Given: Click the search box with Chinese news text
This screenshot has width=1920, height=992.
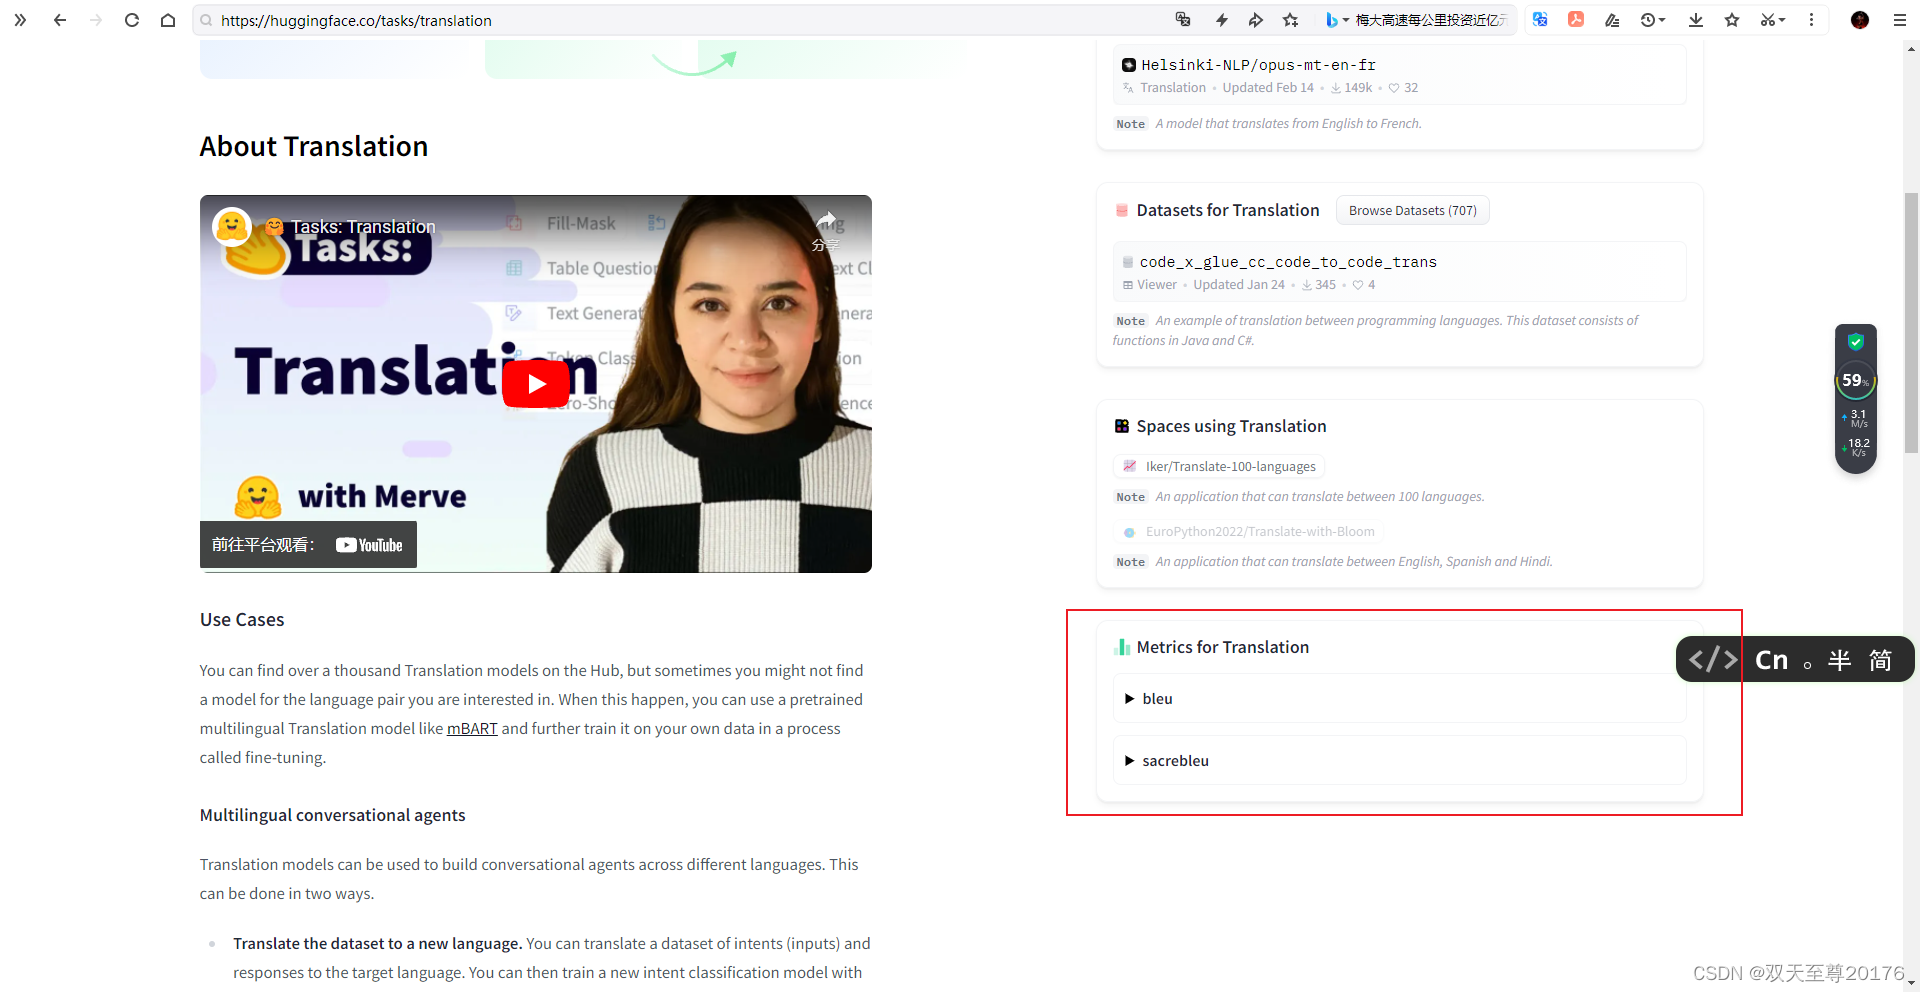Looking at the screenshot, I should 1430,20.
